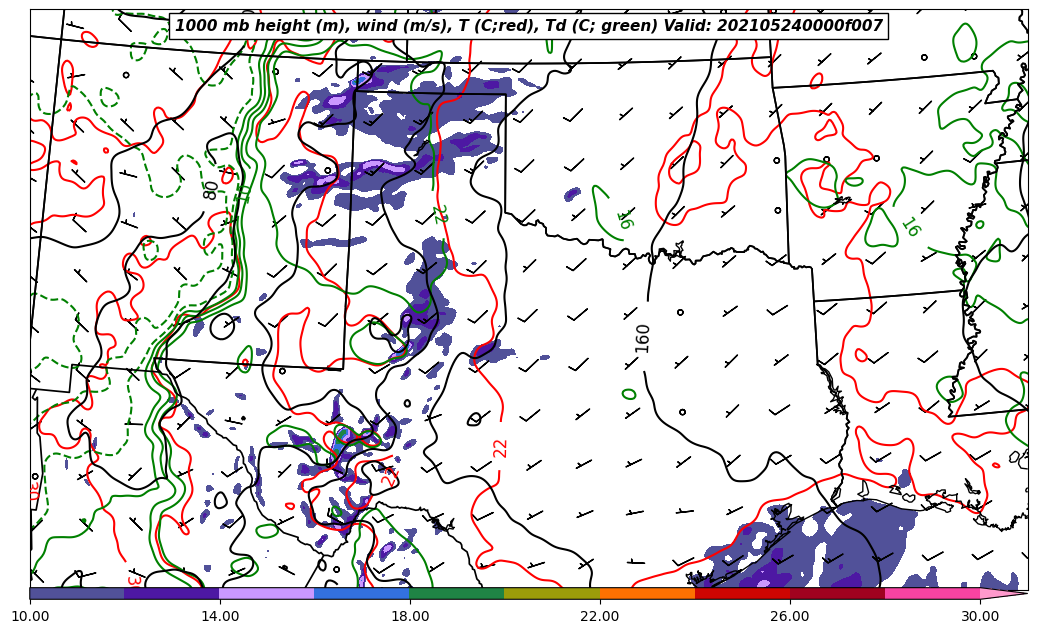Click the black 160 height contour label
The image size is (1037, 633).
643,338
